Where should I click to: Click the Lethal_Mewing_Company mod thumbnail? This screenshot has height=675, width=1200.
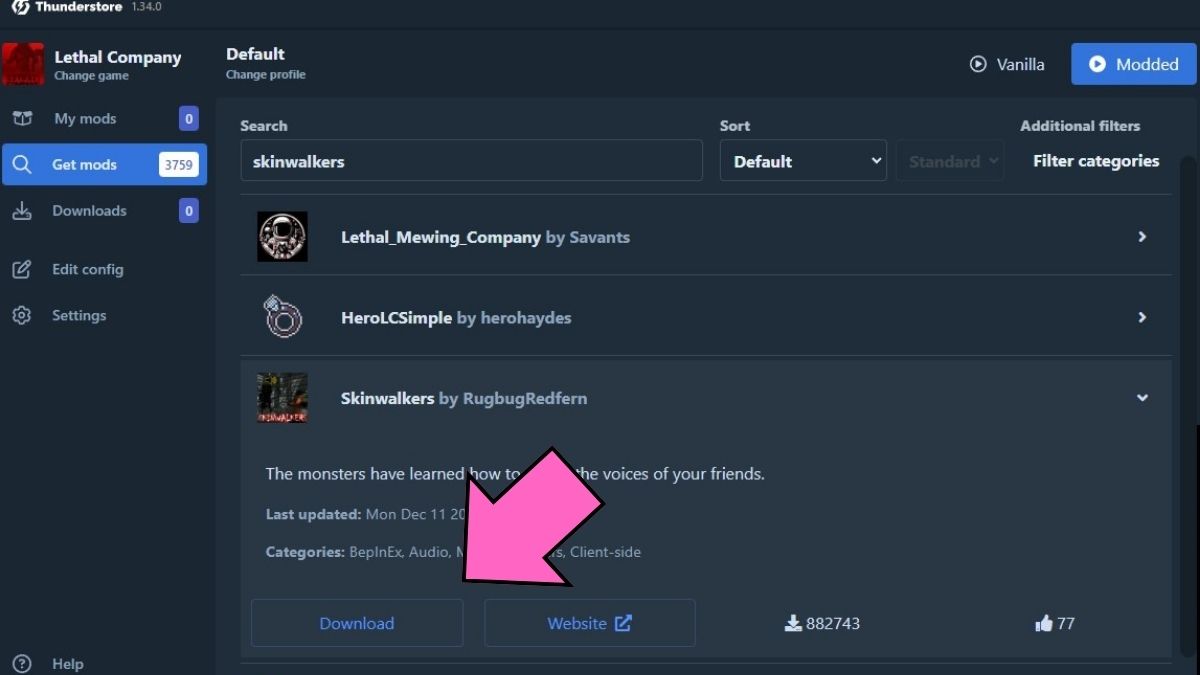click(282, 237)
